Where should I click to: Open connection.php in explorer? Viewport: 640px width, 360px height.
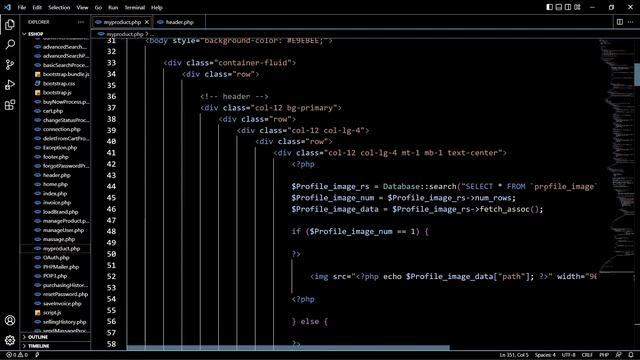[x=61, y=129]
